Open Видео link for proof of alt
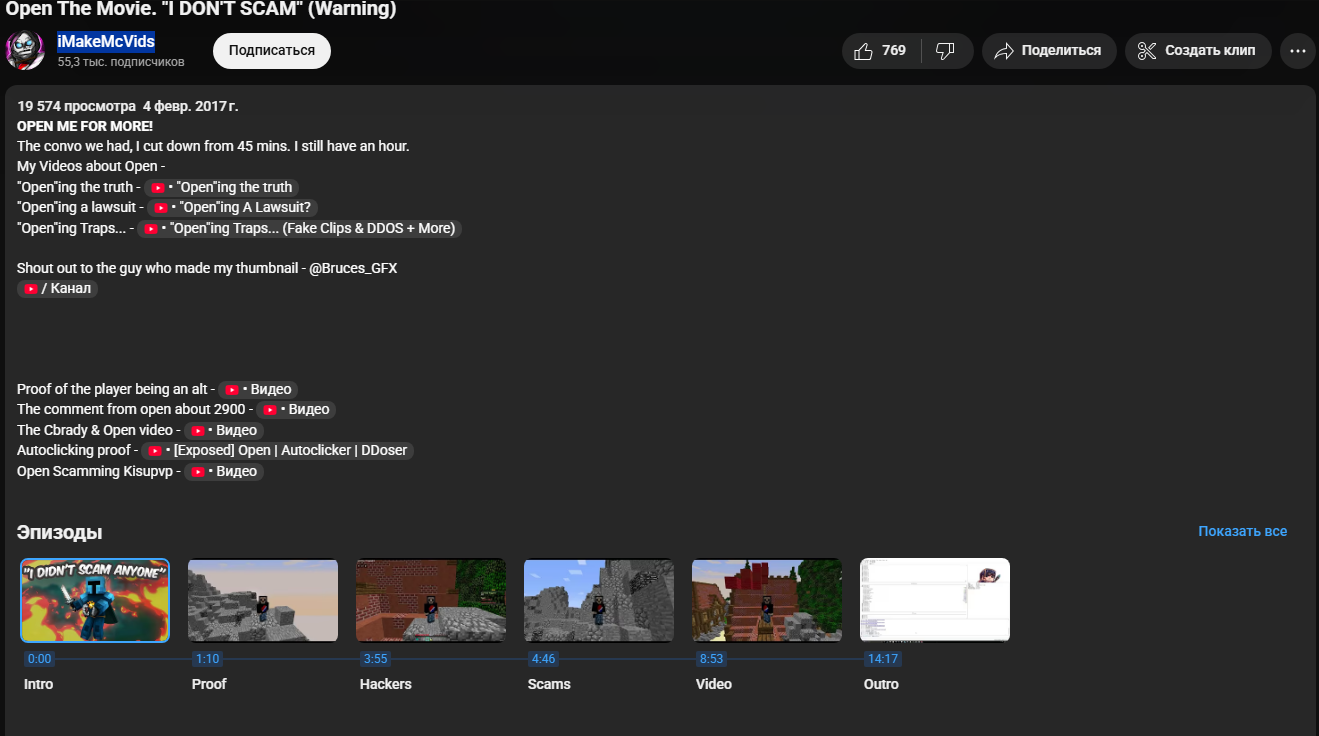 coord(258,390)
